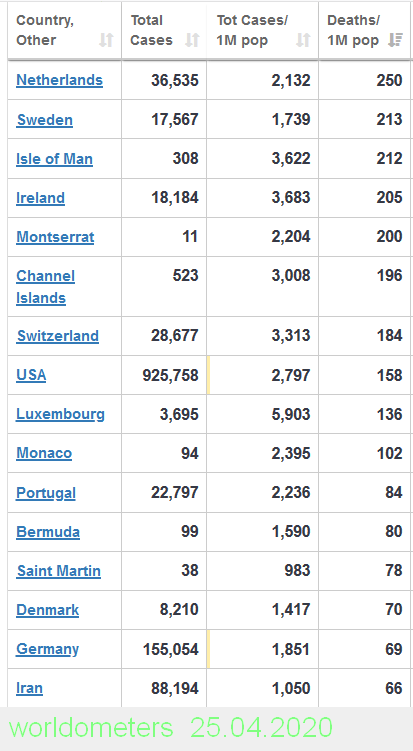Open the Netherlands country link

coord(59,80)
